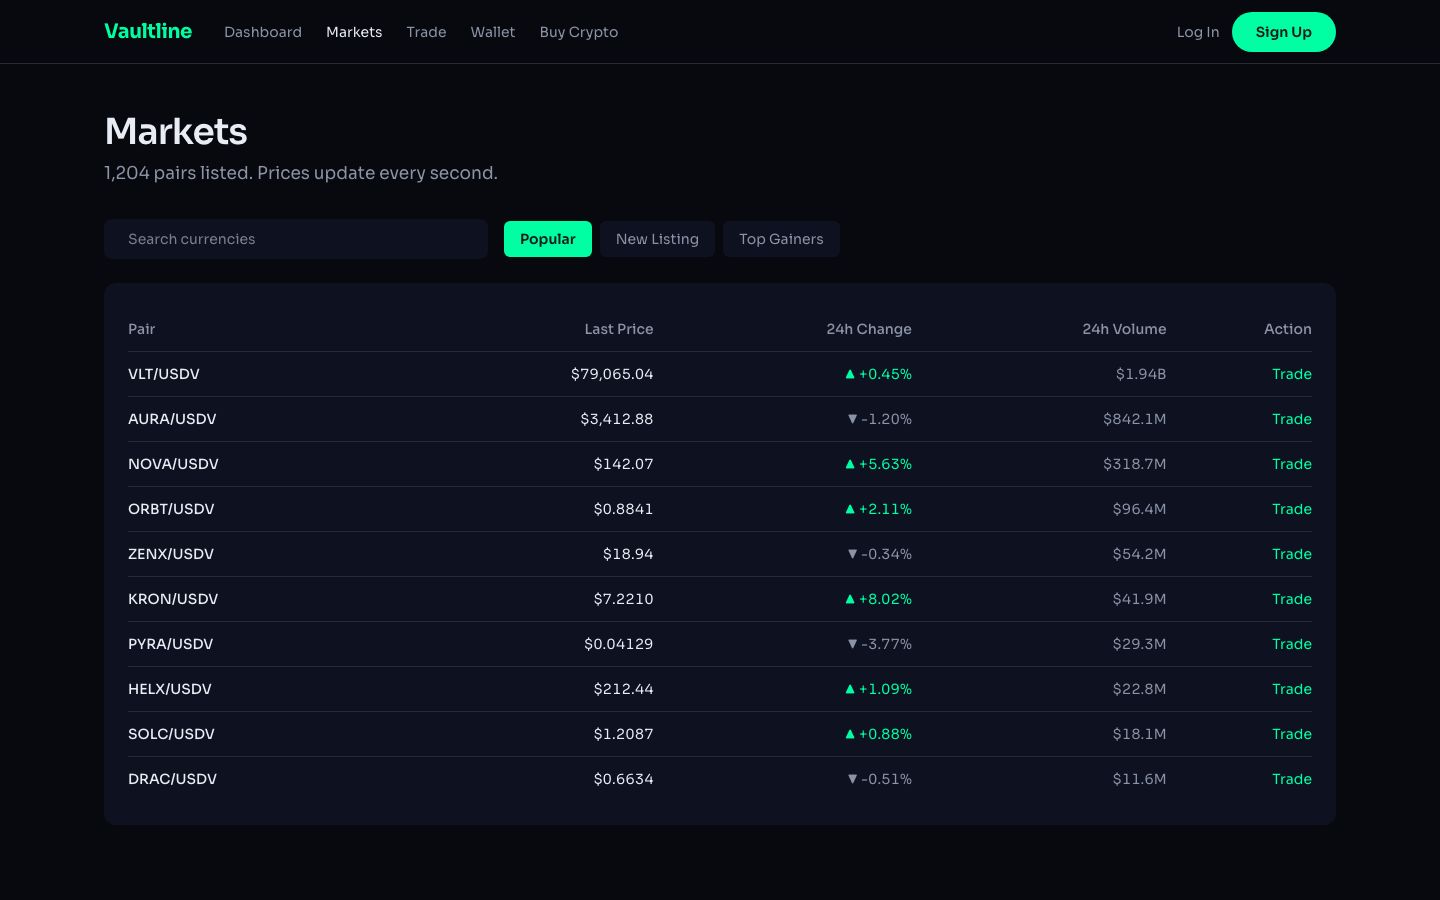Trade the VLT/USDV pair

coord(1292,374)
